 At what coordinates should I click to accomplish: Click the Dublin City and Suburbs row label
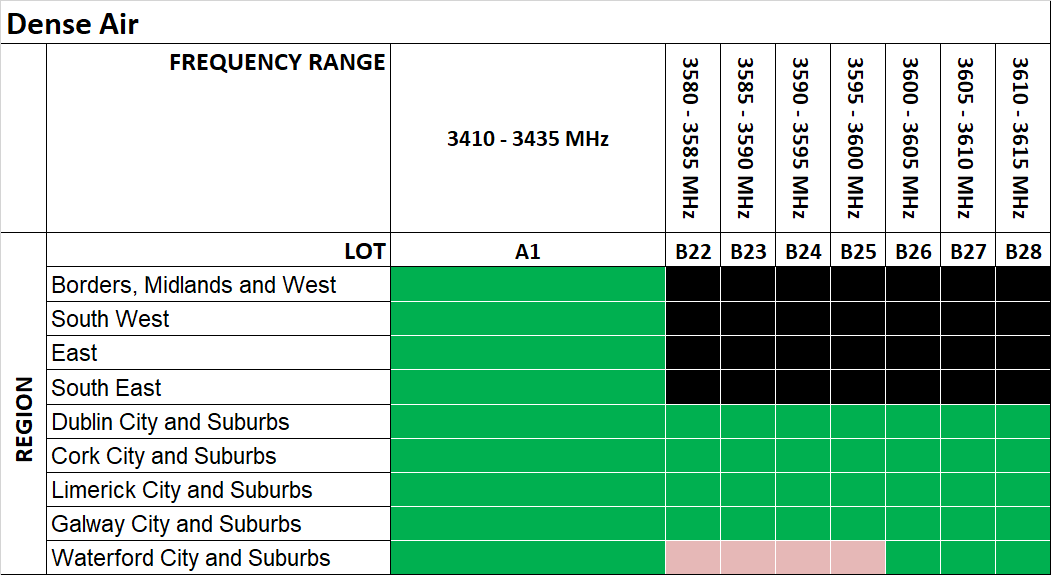click(x=170, y=422)
